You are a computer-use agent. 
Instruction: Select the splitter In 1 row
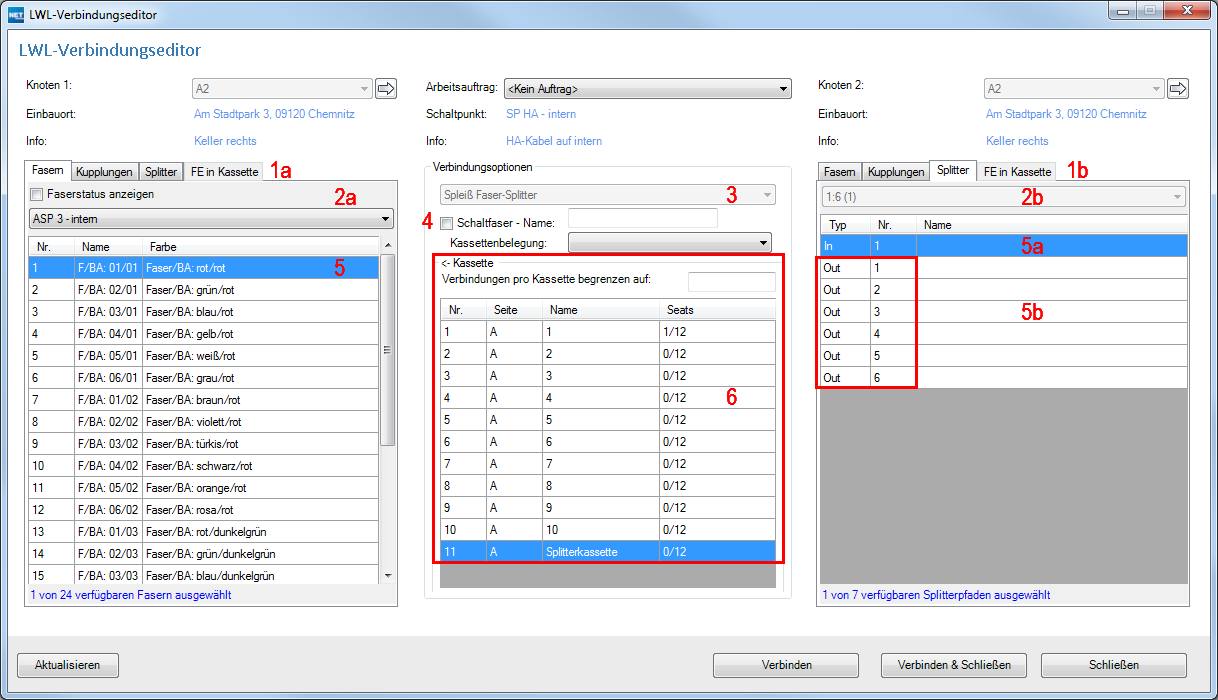pos(1004,245)
